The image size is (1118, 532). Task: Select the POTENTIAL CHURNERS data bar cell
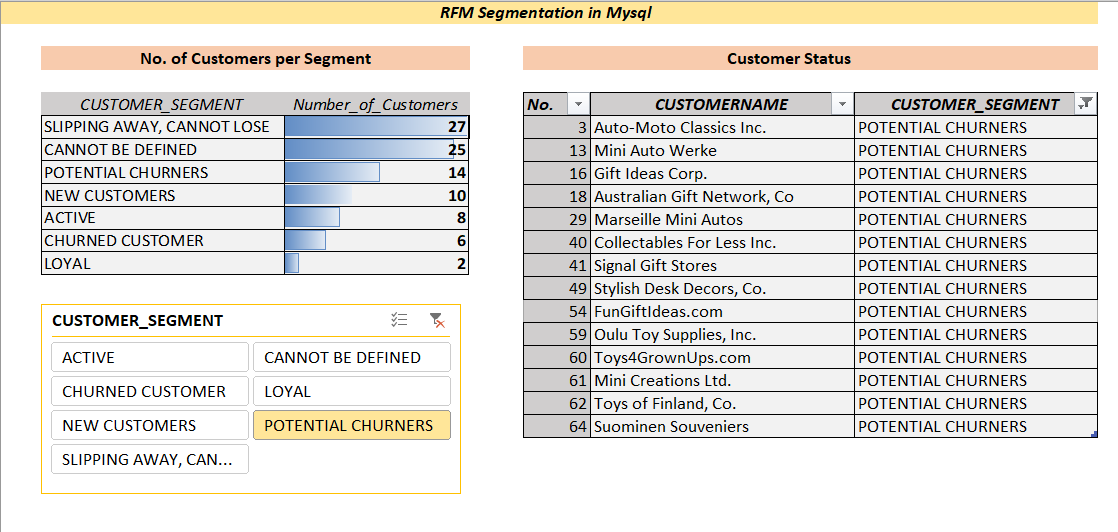(x=376, y=173)
